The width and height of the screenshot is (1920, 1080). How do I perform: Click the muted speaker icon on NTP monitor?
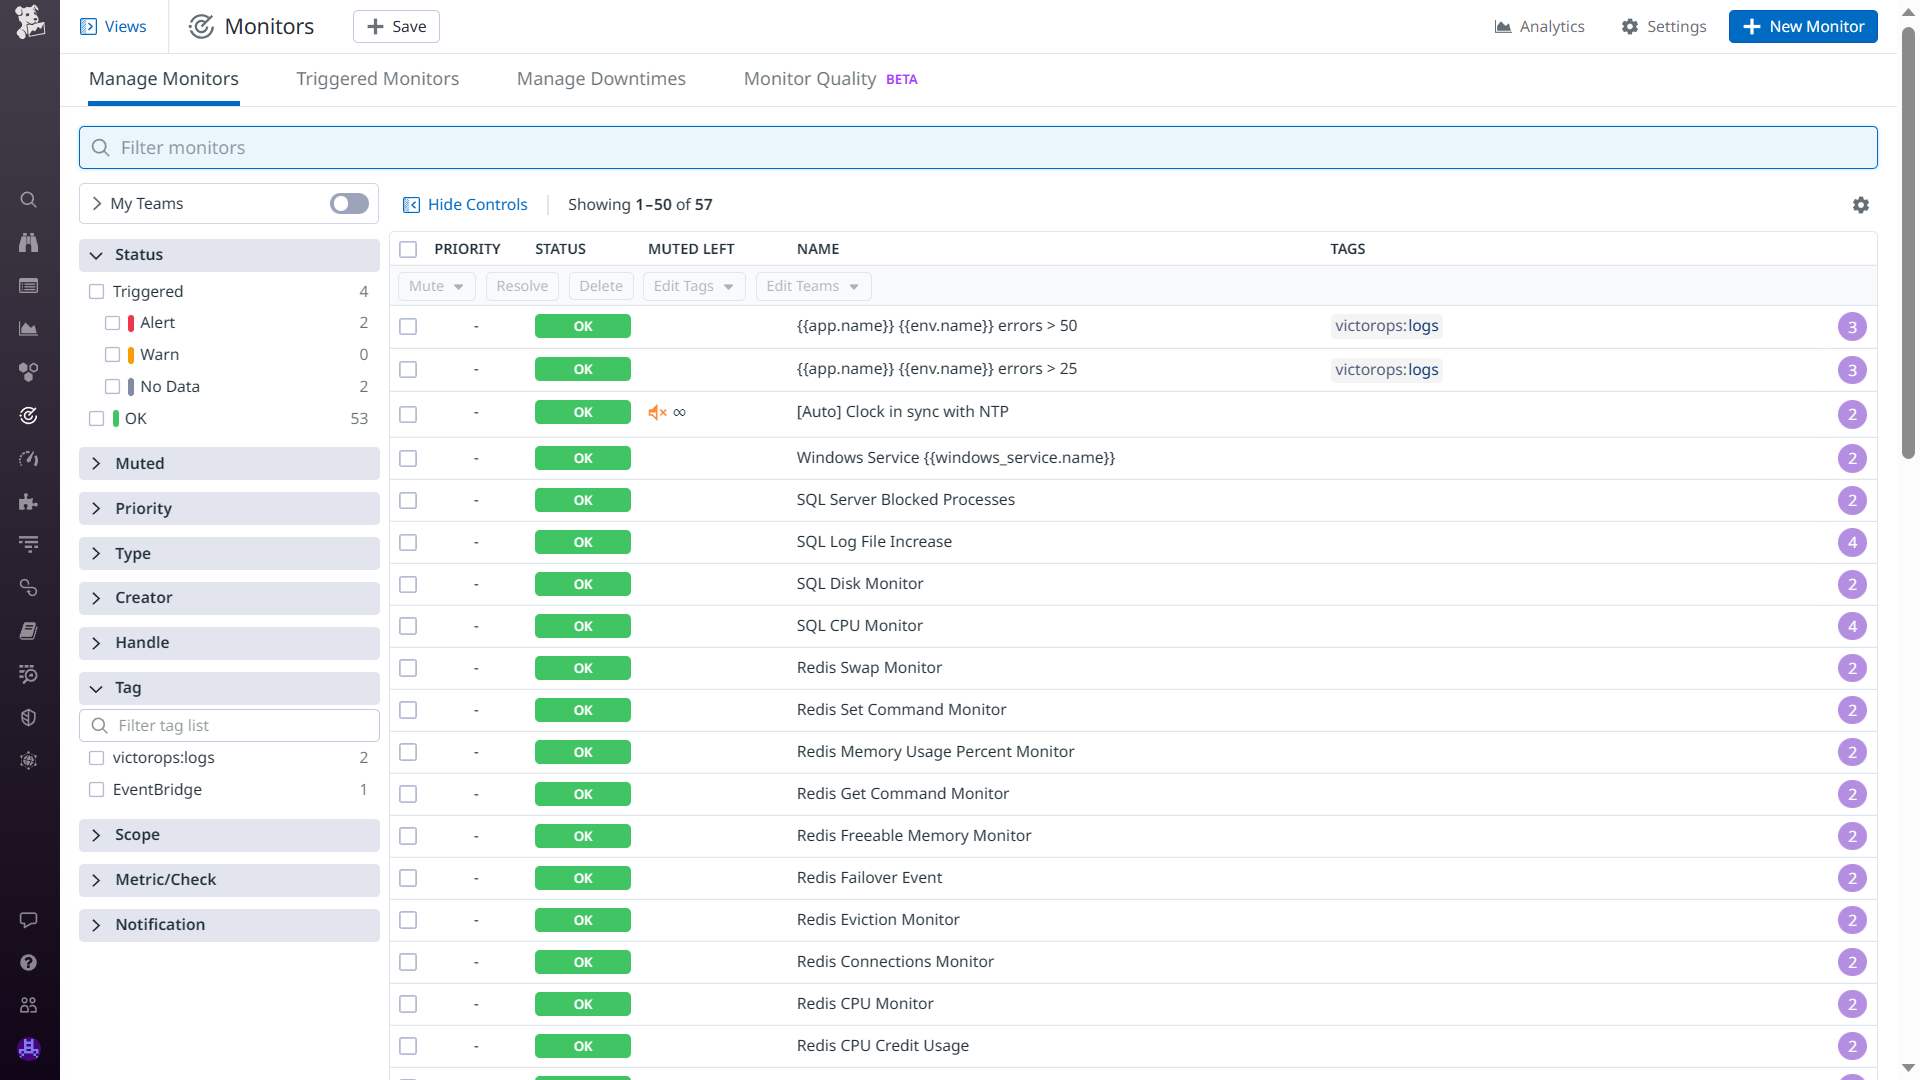click(x=657, y=413)
